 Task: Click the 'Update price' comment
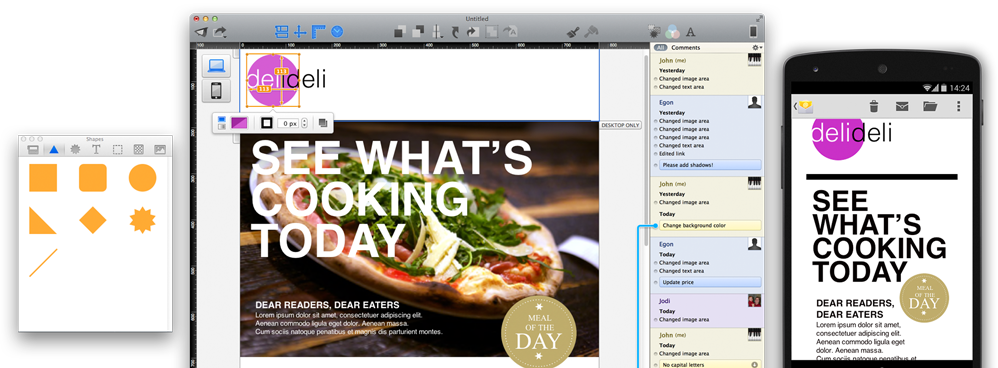(x=710, y=282)
